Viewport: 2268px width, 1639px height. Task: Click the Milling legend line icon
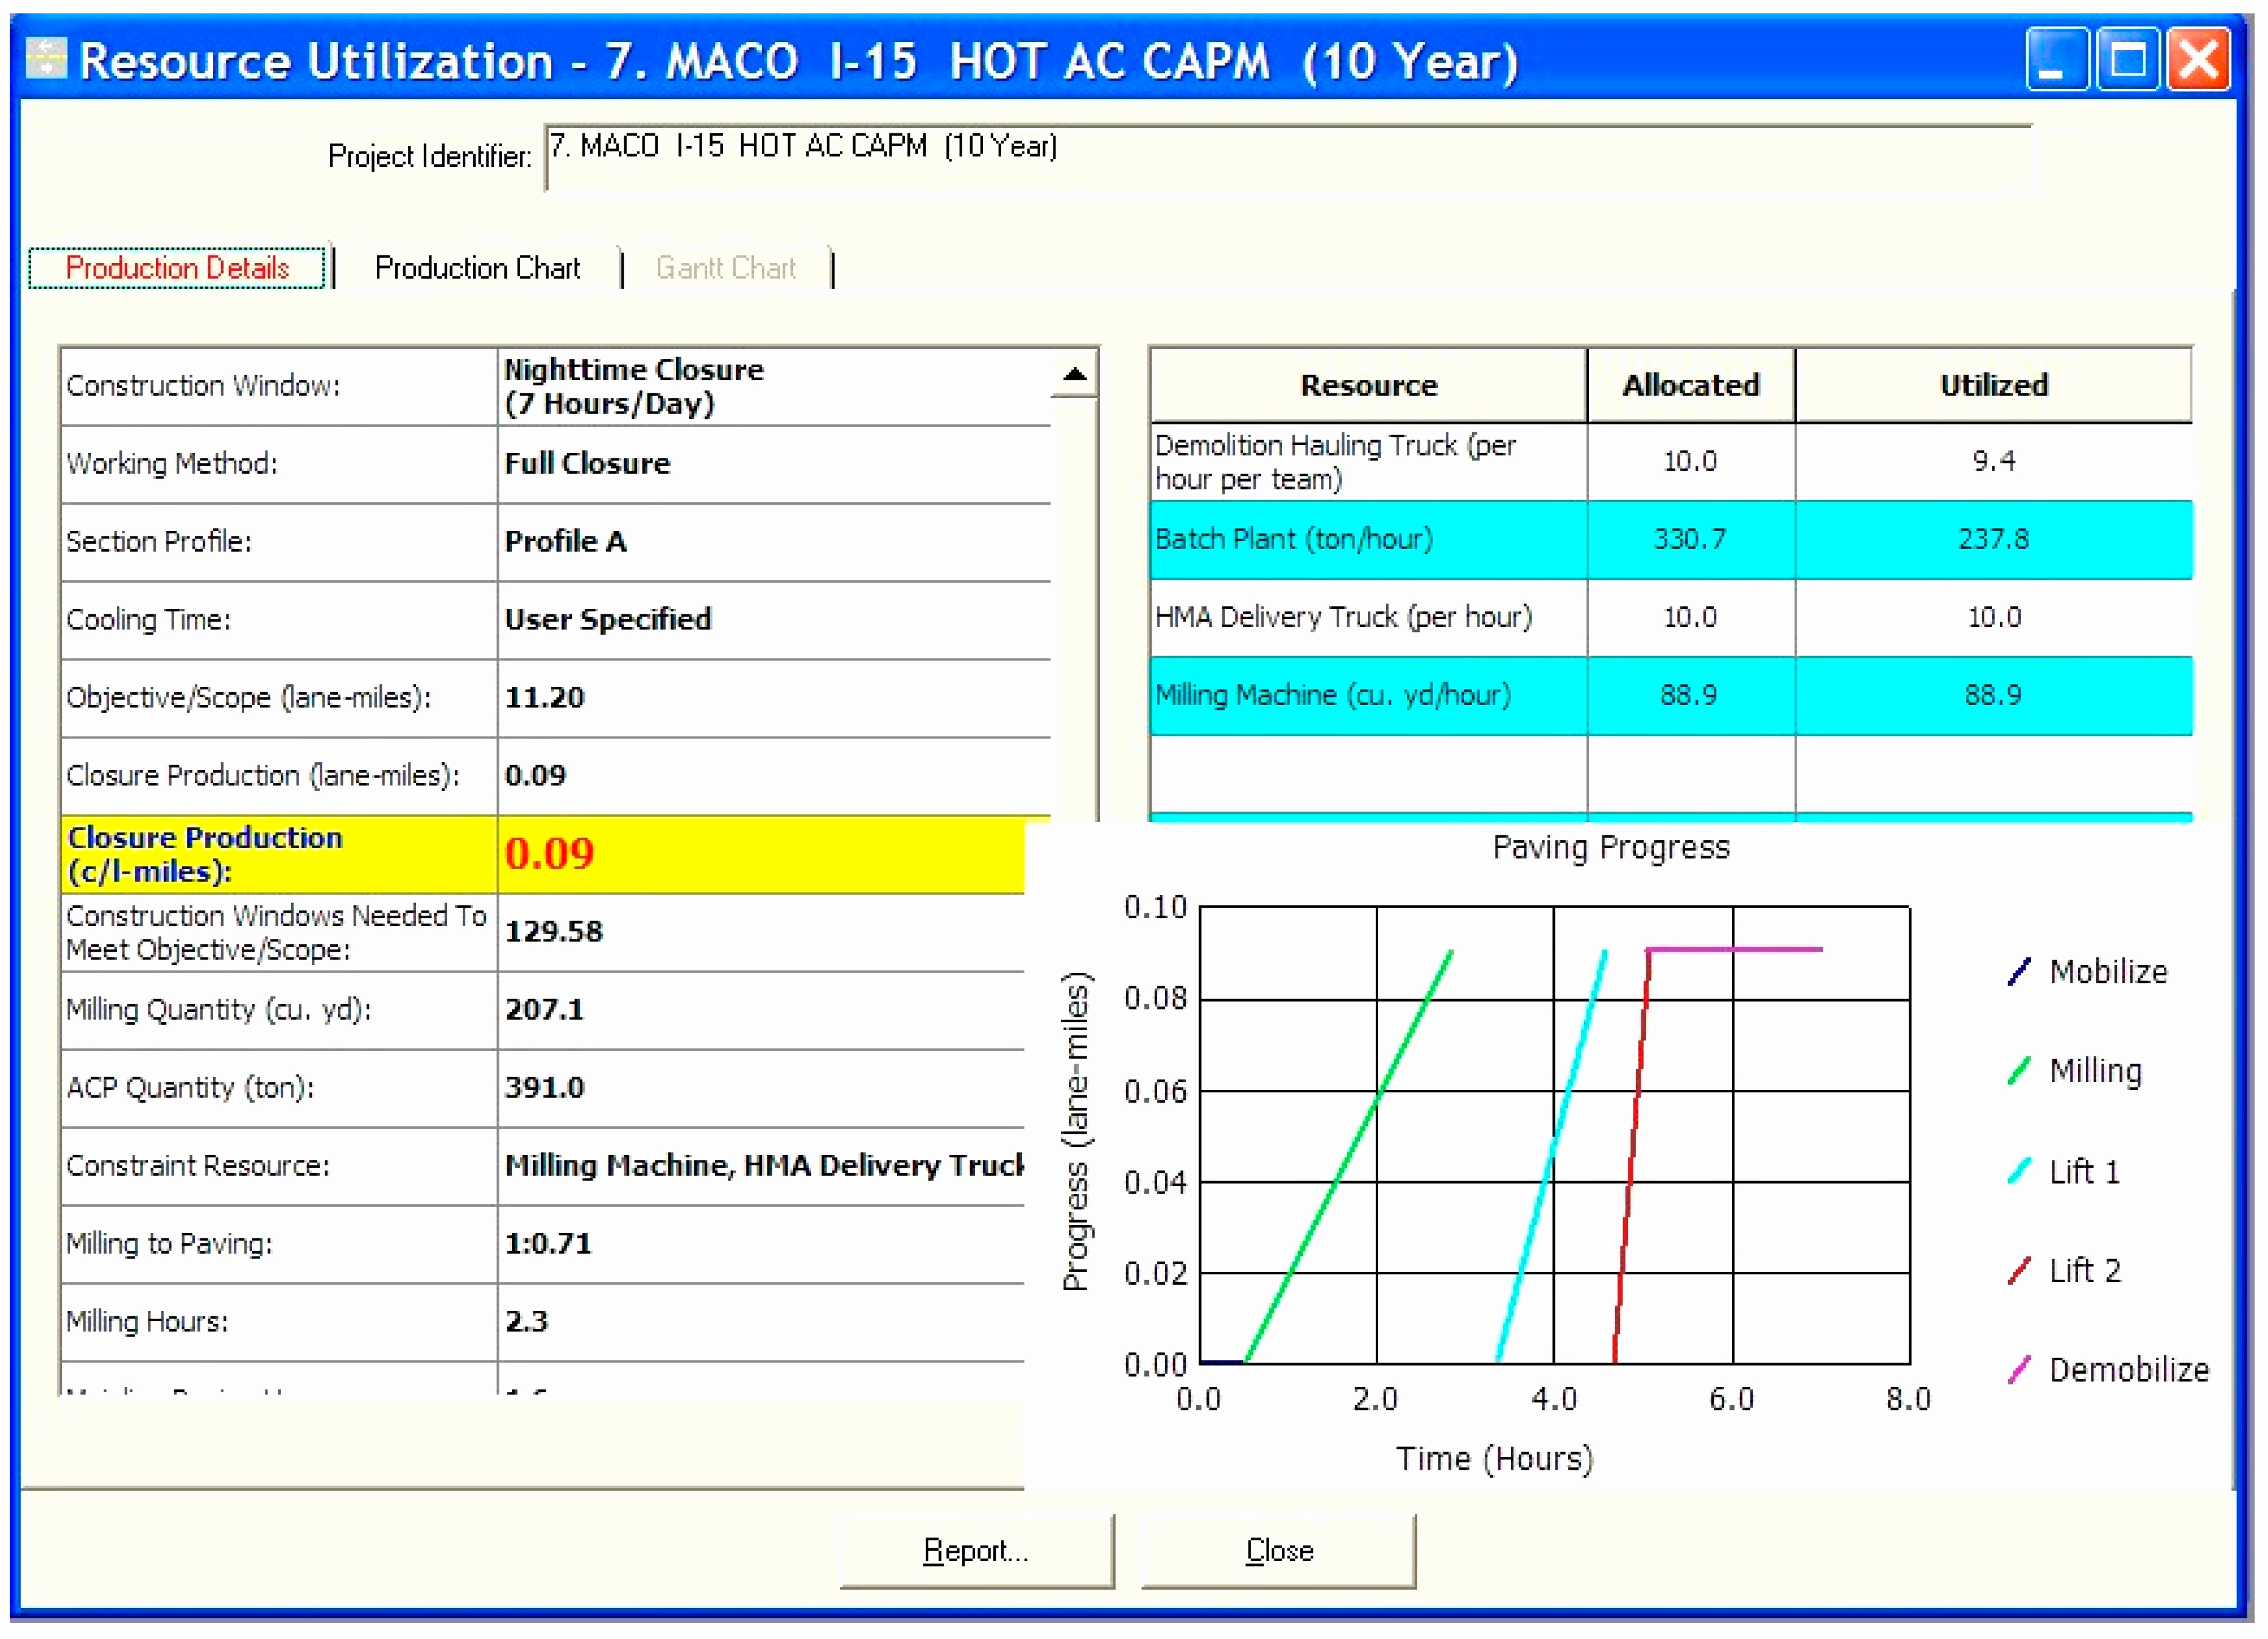click(x=2019, y=1070)
